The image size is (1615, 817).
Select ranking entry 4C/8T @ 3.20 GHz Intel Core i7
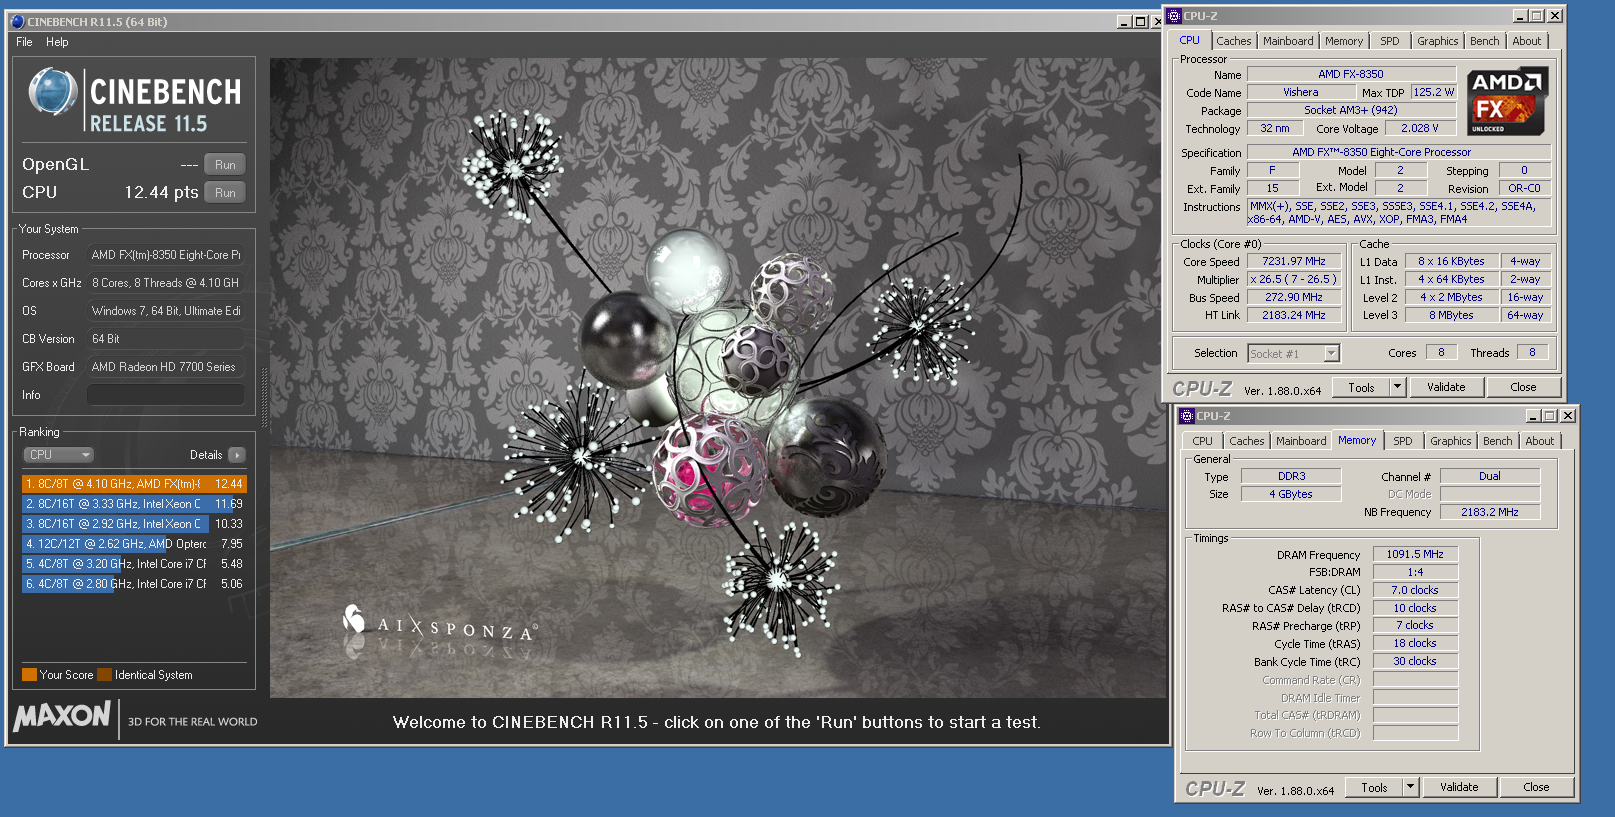click(x=134, y=564)
